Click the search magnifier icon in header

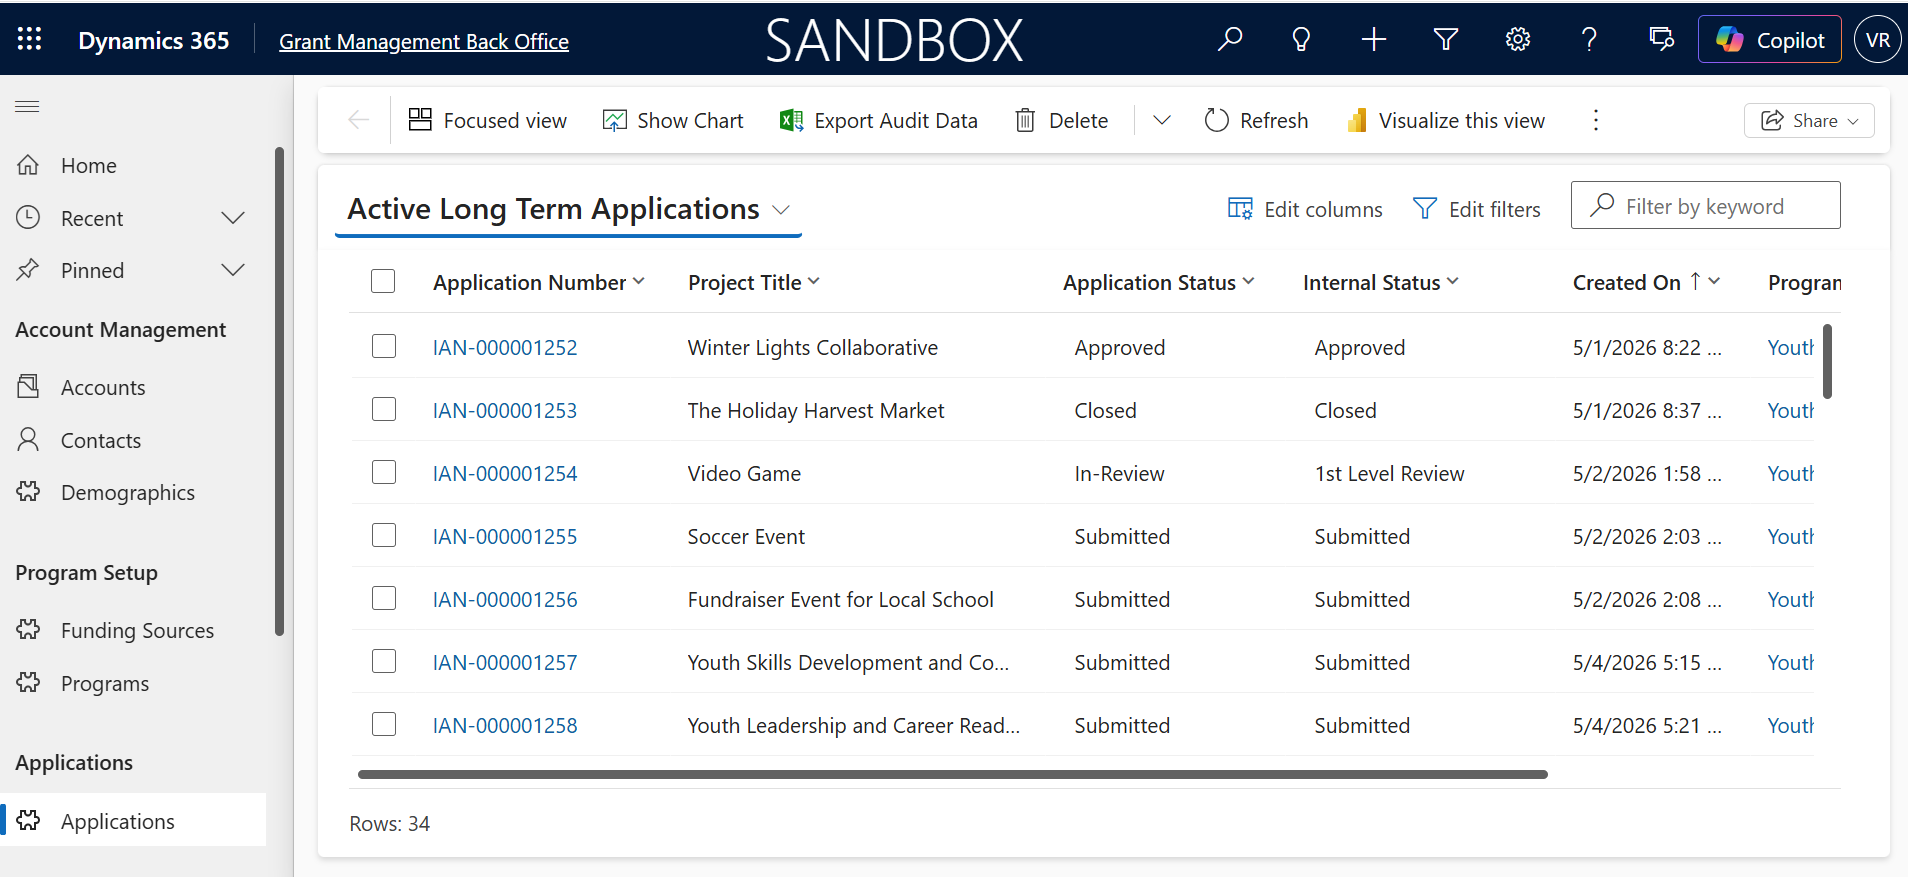[1230, 39]
